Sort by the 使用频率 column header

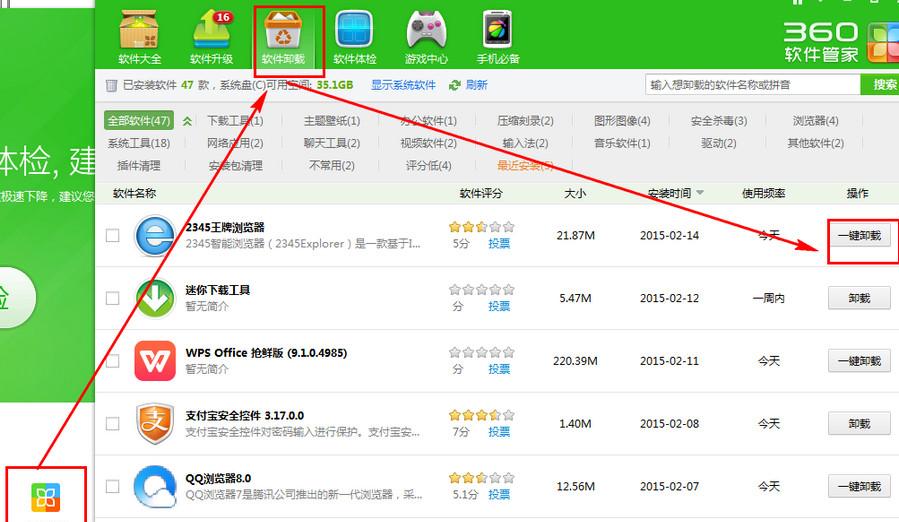point(763,193)
